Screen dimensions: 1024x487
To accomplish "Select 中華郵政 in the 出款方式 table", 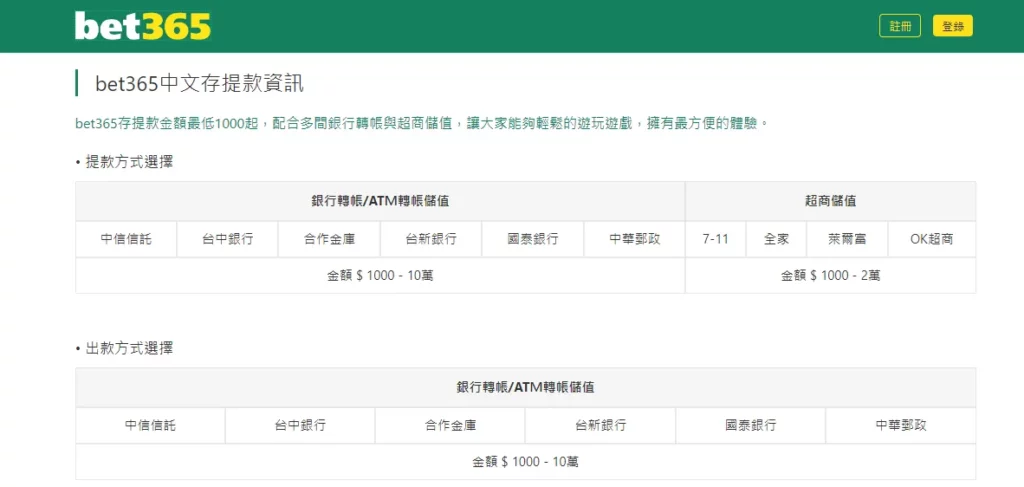I will tap(901, 426).
